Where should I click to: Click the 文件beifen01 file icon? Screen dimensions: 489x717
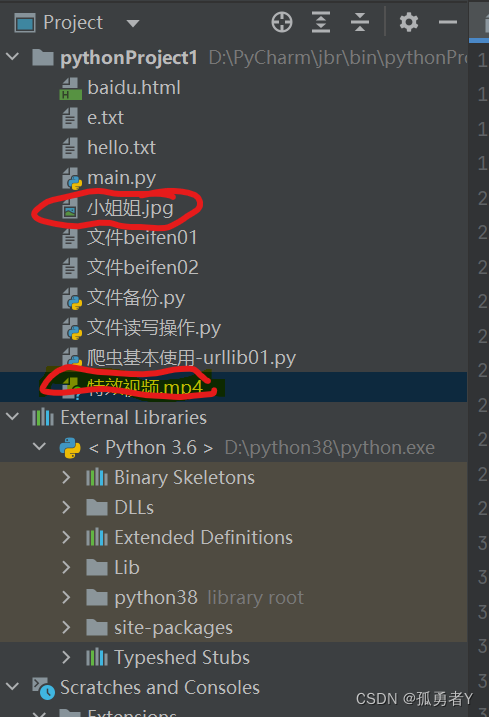click(x=70, y=238)
